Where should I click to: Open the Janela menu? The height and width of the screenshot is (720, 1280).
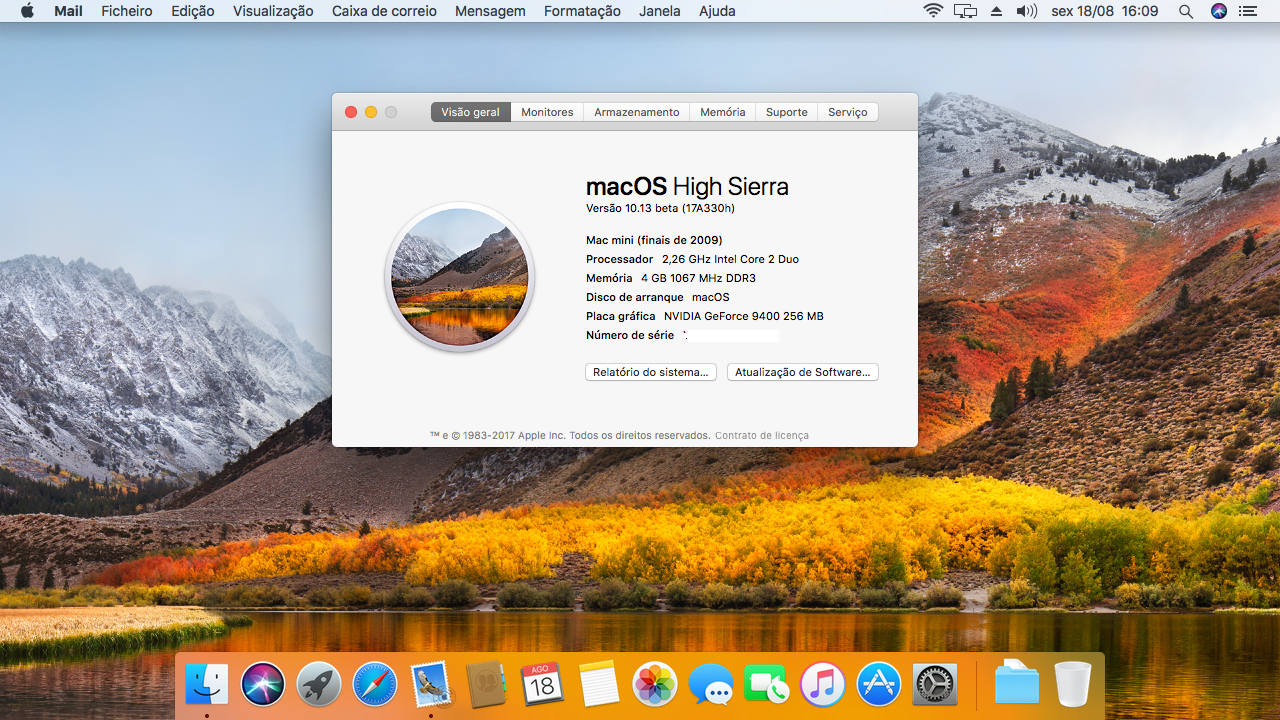(659, 11)
